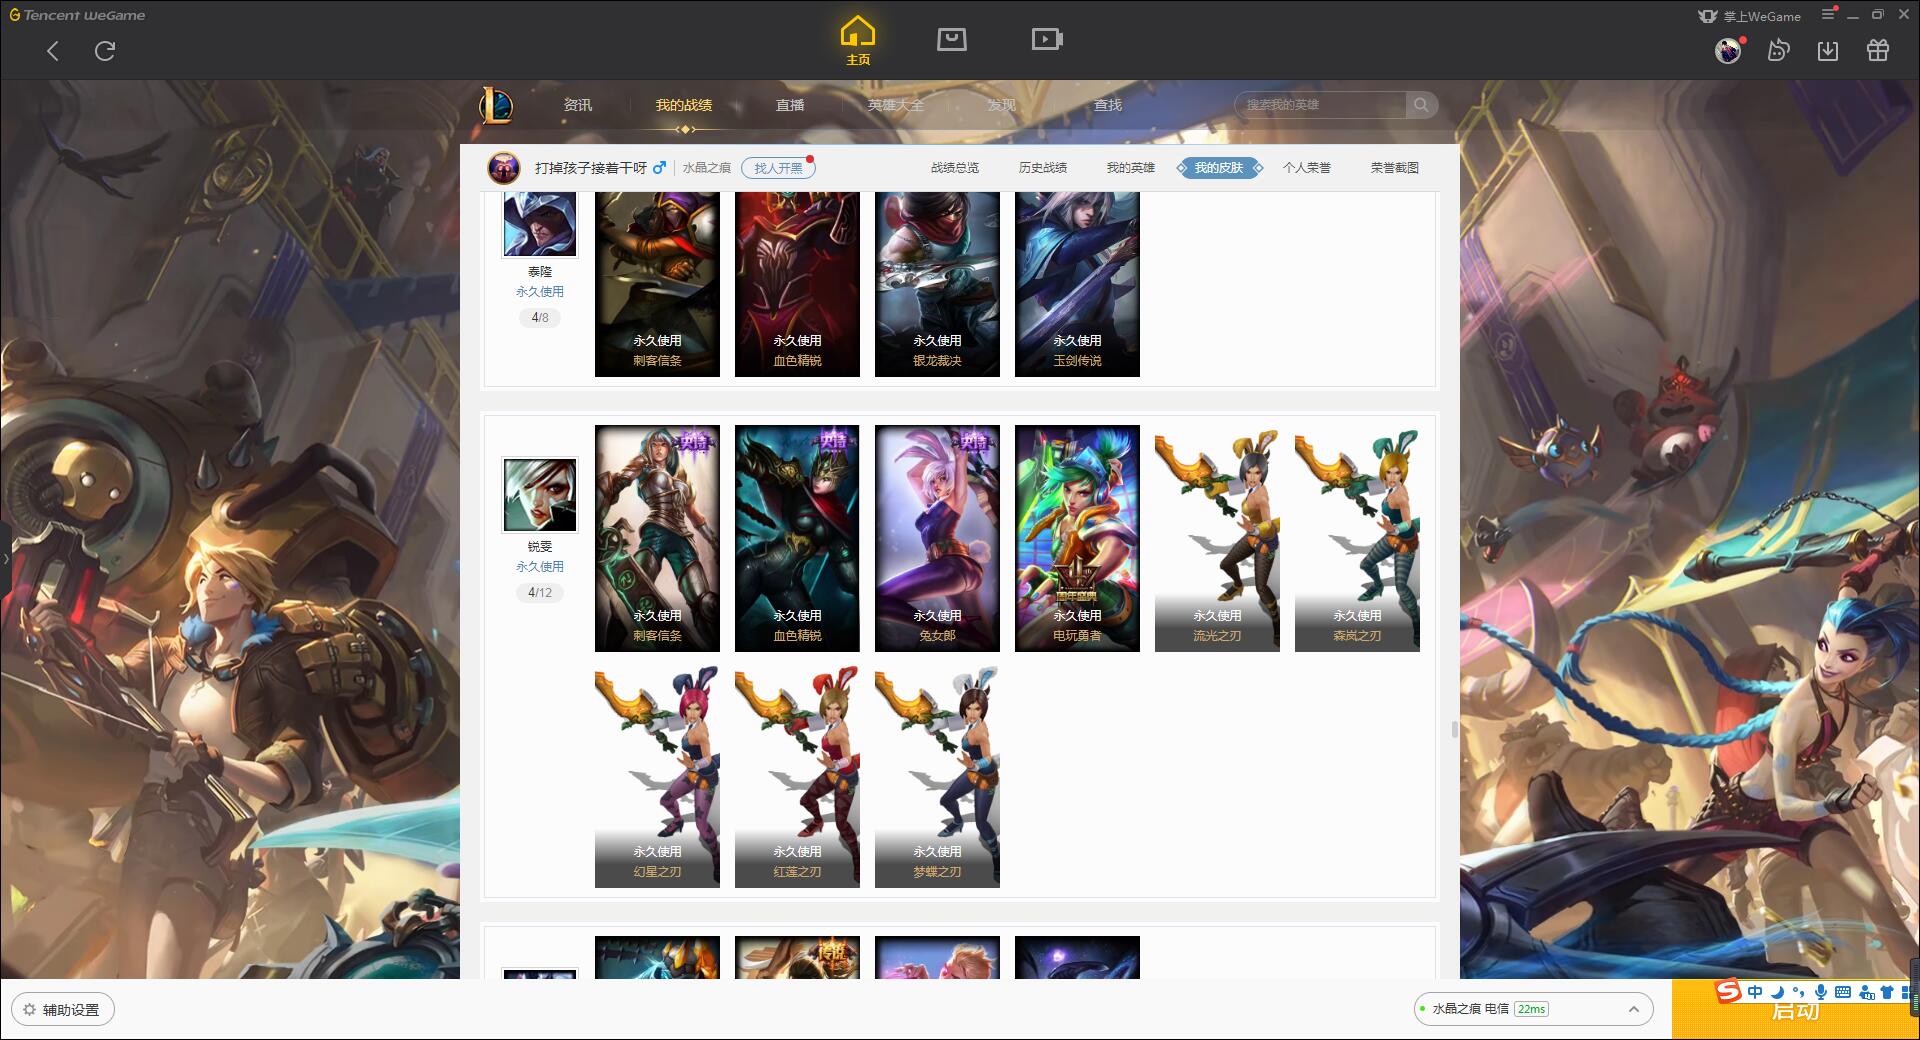Open user avatar in top right
This screenshot has width=1920, height=1040.
point(1728,50)
